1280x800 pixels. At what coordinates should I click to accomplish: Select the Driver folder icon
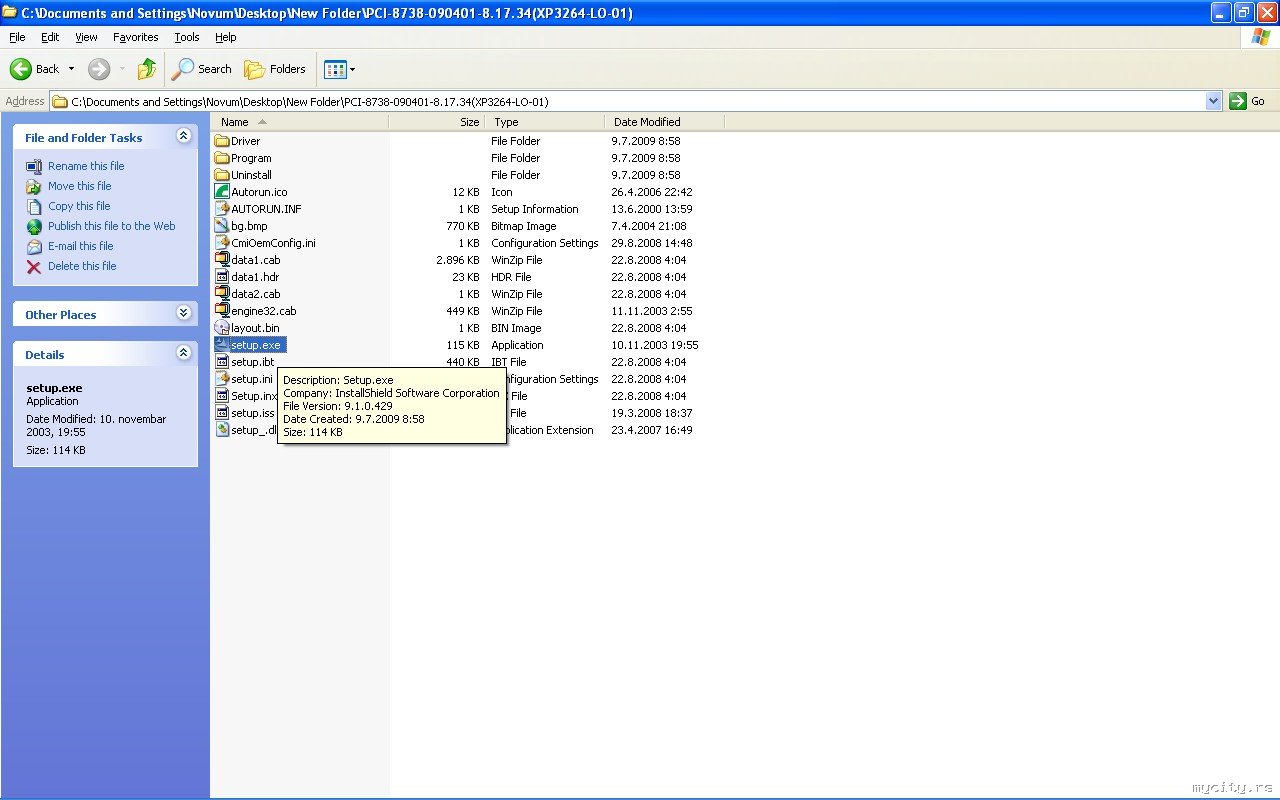pyautogui.click(x=222, y=141)
